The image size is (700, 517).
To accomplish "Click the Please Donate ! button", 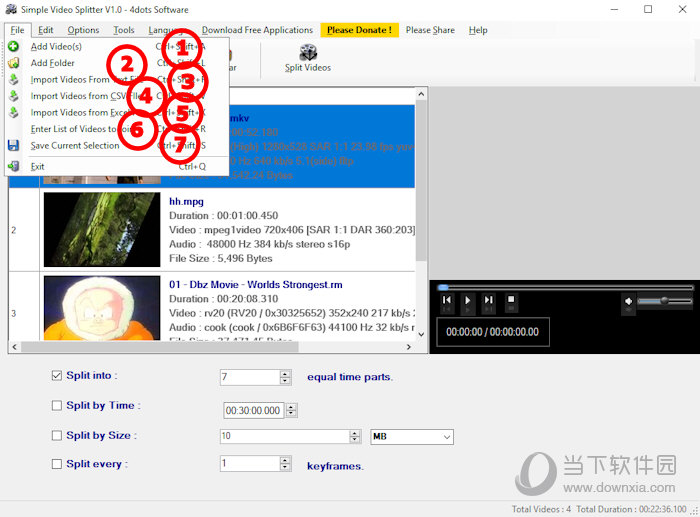I will click(x=359, y=30).
